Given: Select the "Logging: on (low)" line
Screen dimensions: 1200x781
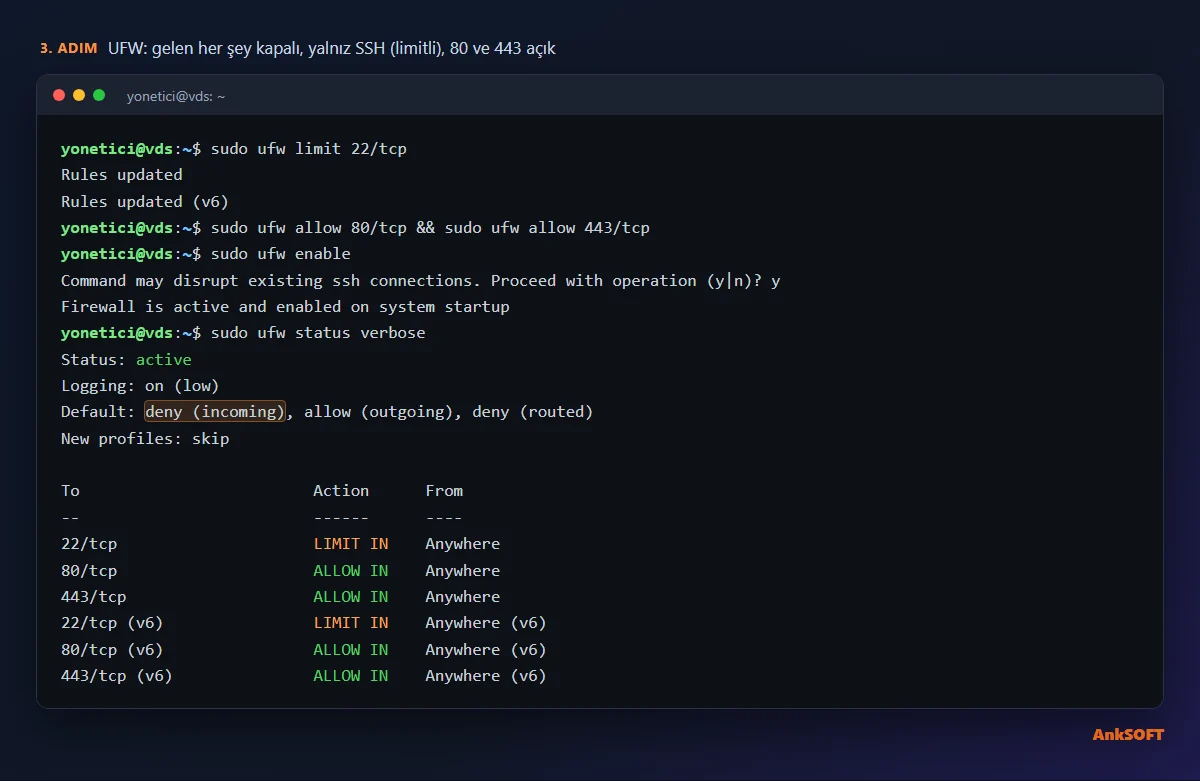Looking at the screenshot, I should (x=140, y=386).
